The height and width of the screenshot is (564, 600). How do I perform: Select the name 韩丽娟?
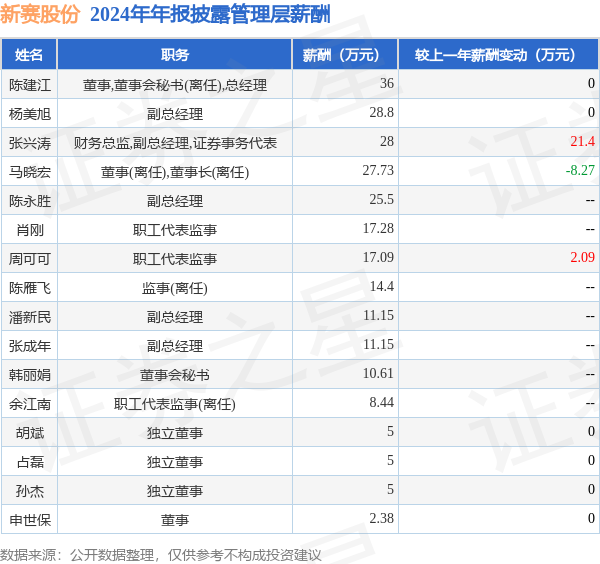30,375
